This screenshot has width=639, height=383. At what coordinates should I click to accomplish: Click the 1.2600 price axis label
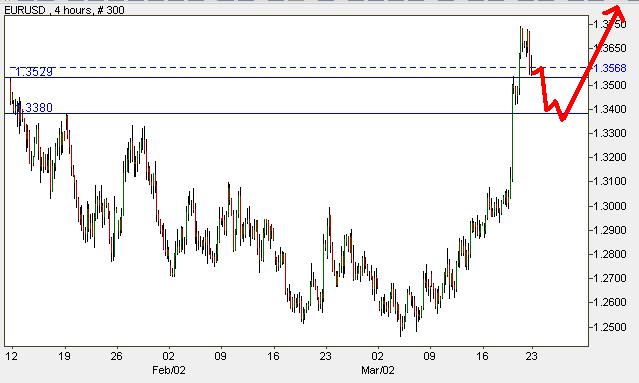point(610,302)
